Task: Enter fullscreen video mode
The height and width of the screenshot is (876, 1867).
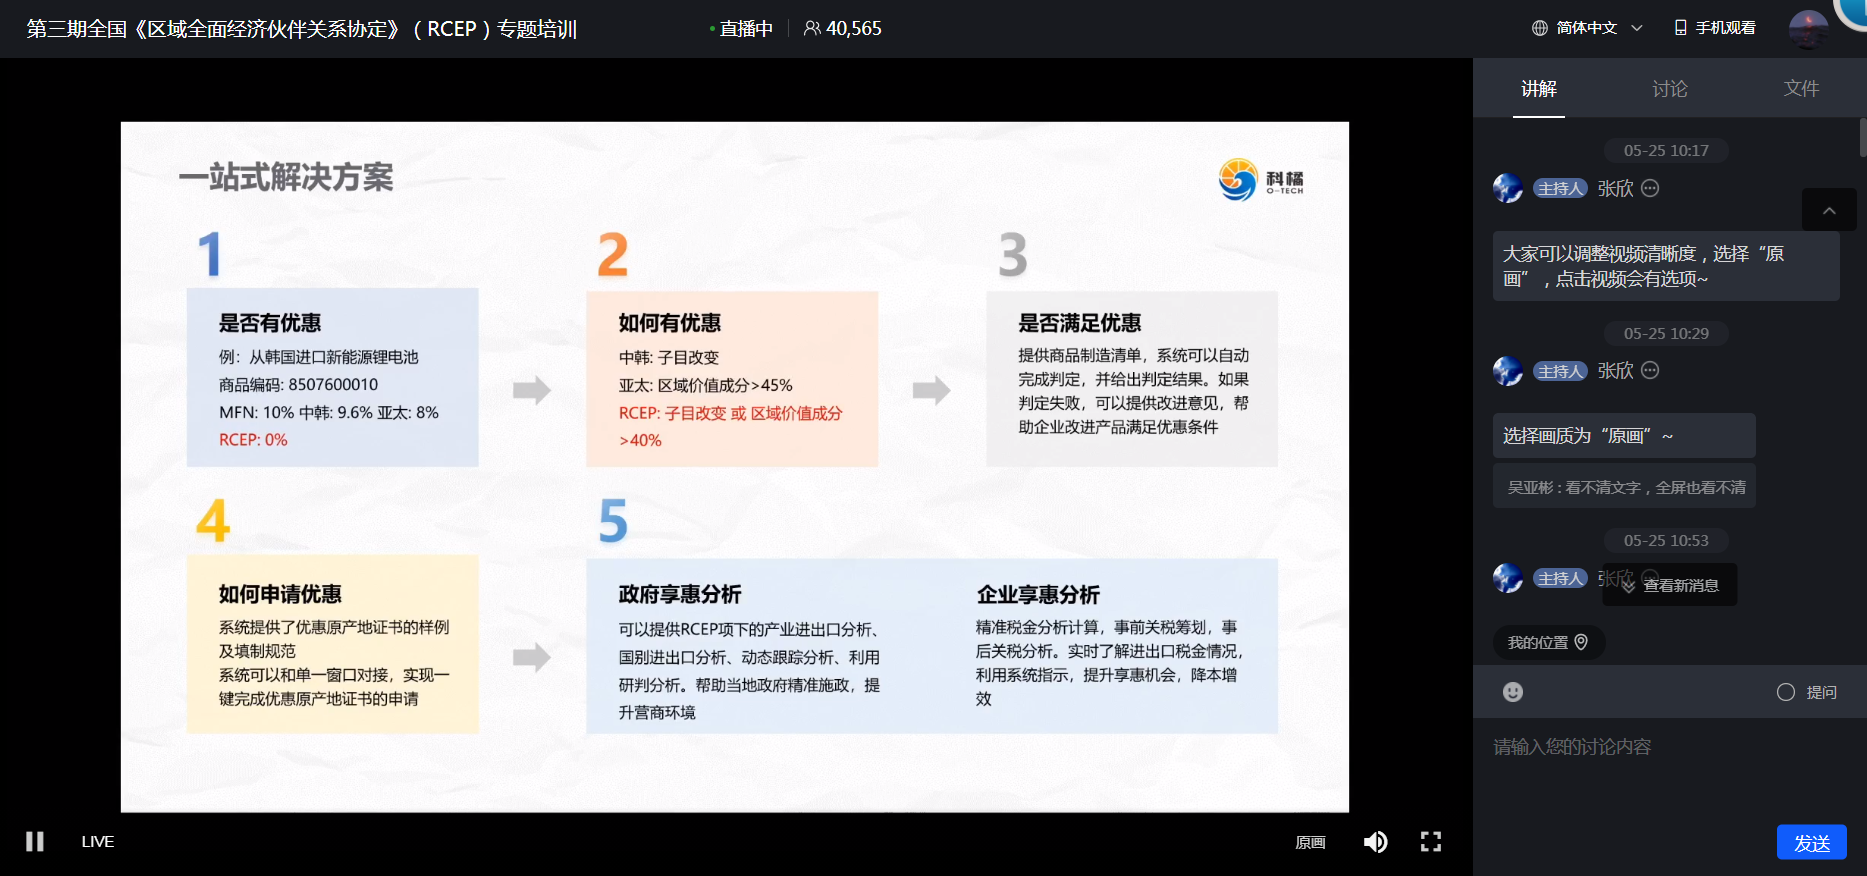Action: click(x=1431, y=842)
